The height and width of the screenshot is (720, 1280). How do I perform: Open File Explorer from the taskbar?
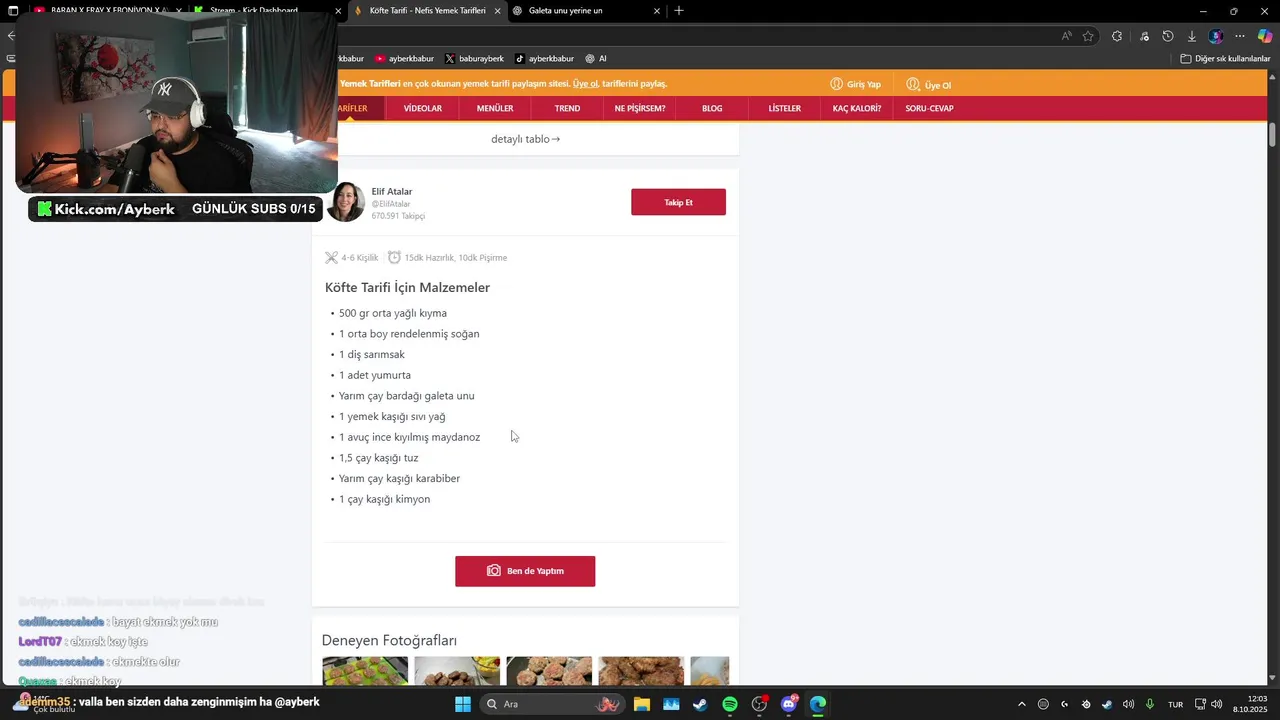(x=641, y=704)
